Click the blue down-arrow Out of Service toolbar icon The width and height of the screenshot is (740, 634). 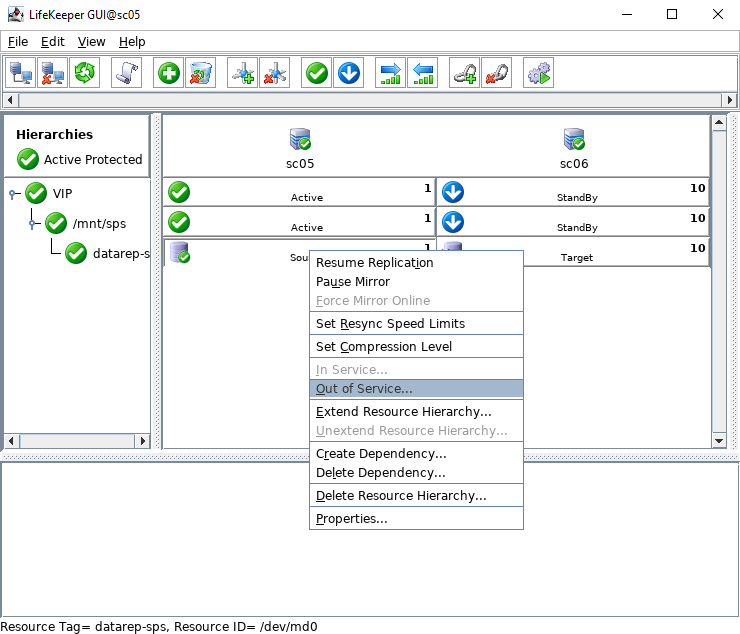pyautogui.click(x=349, y=73)
